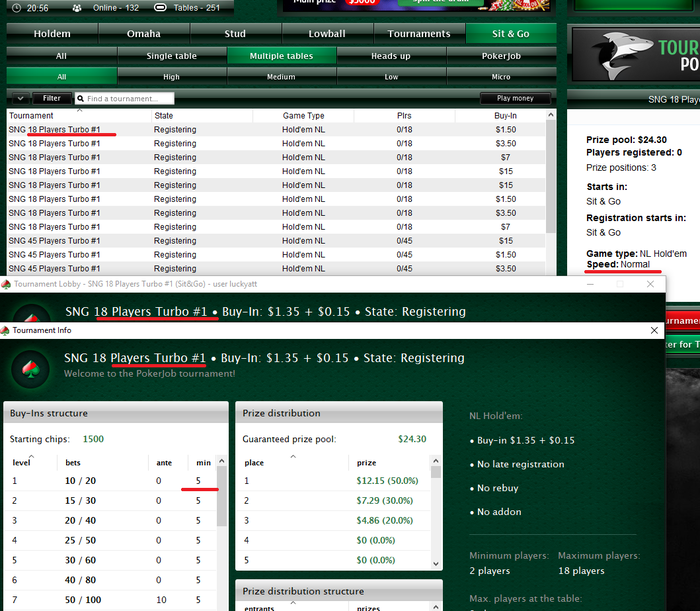Expand the dropdown arrow left of Filter

click(x=21, y=98)
